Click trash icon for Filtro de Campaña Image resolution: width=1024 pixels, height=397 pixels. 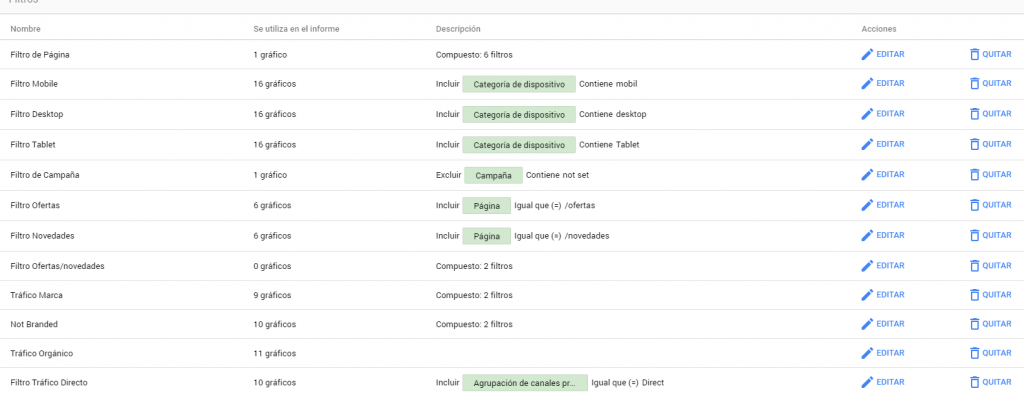[974, 174]
